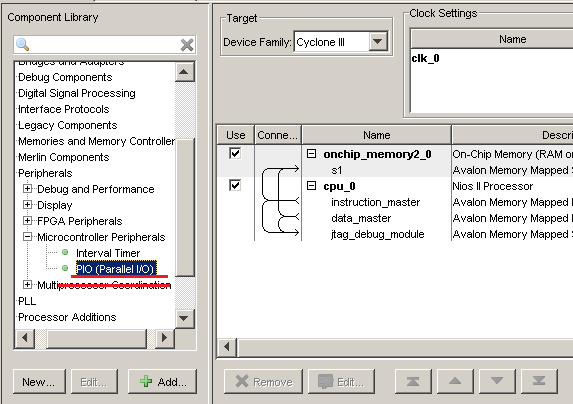Select Interval Timer component
The height and width of the screenshot is (404, 573).
pos(108,253)
